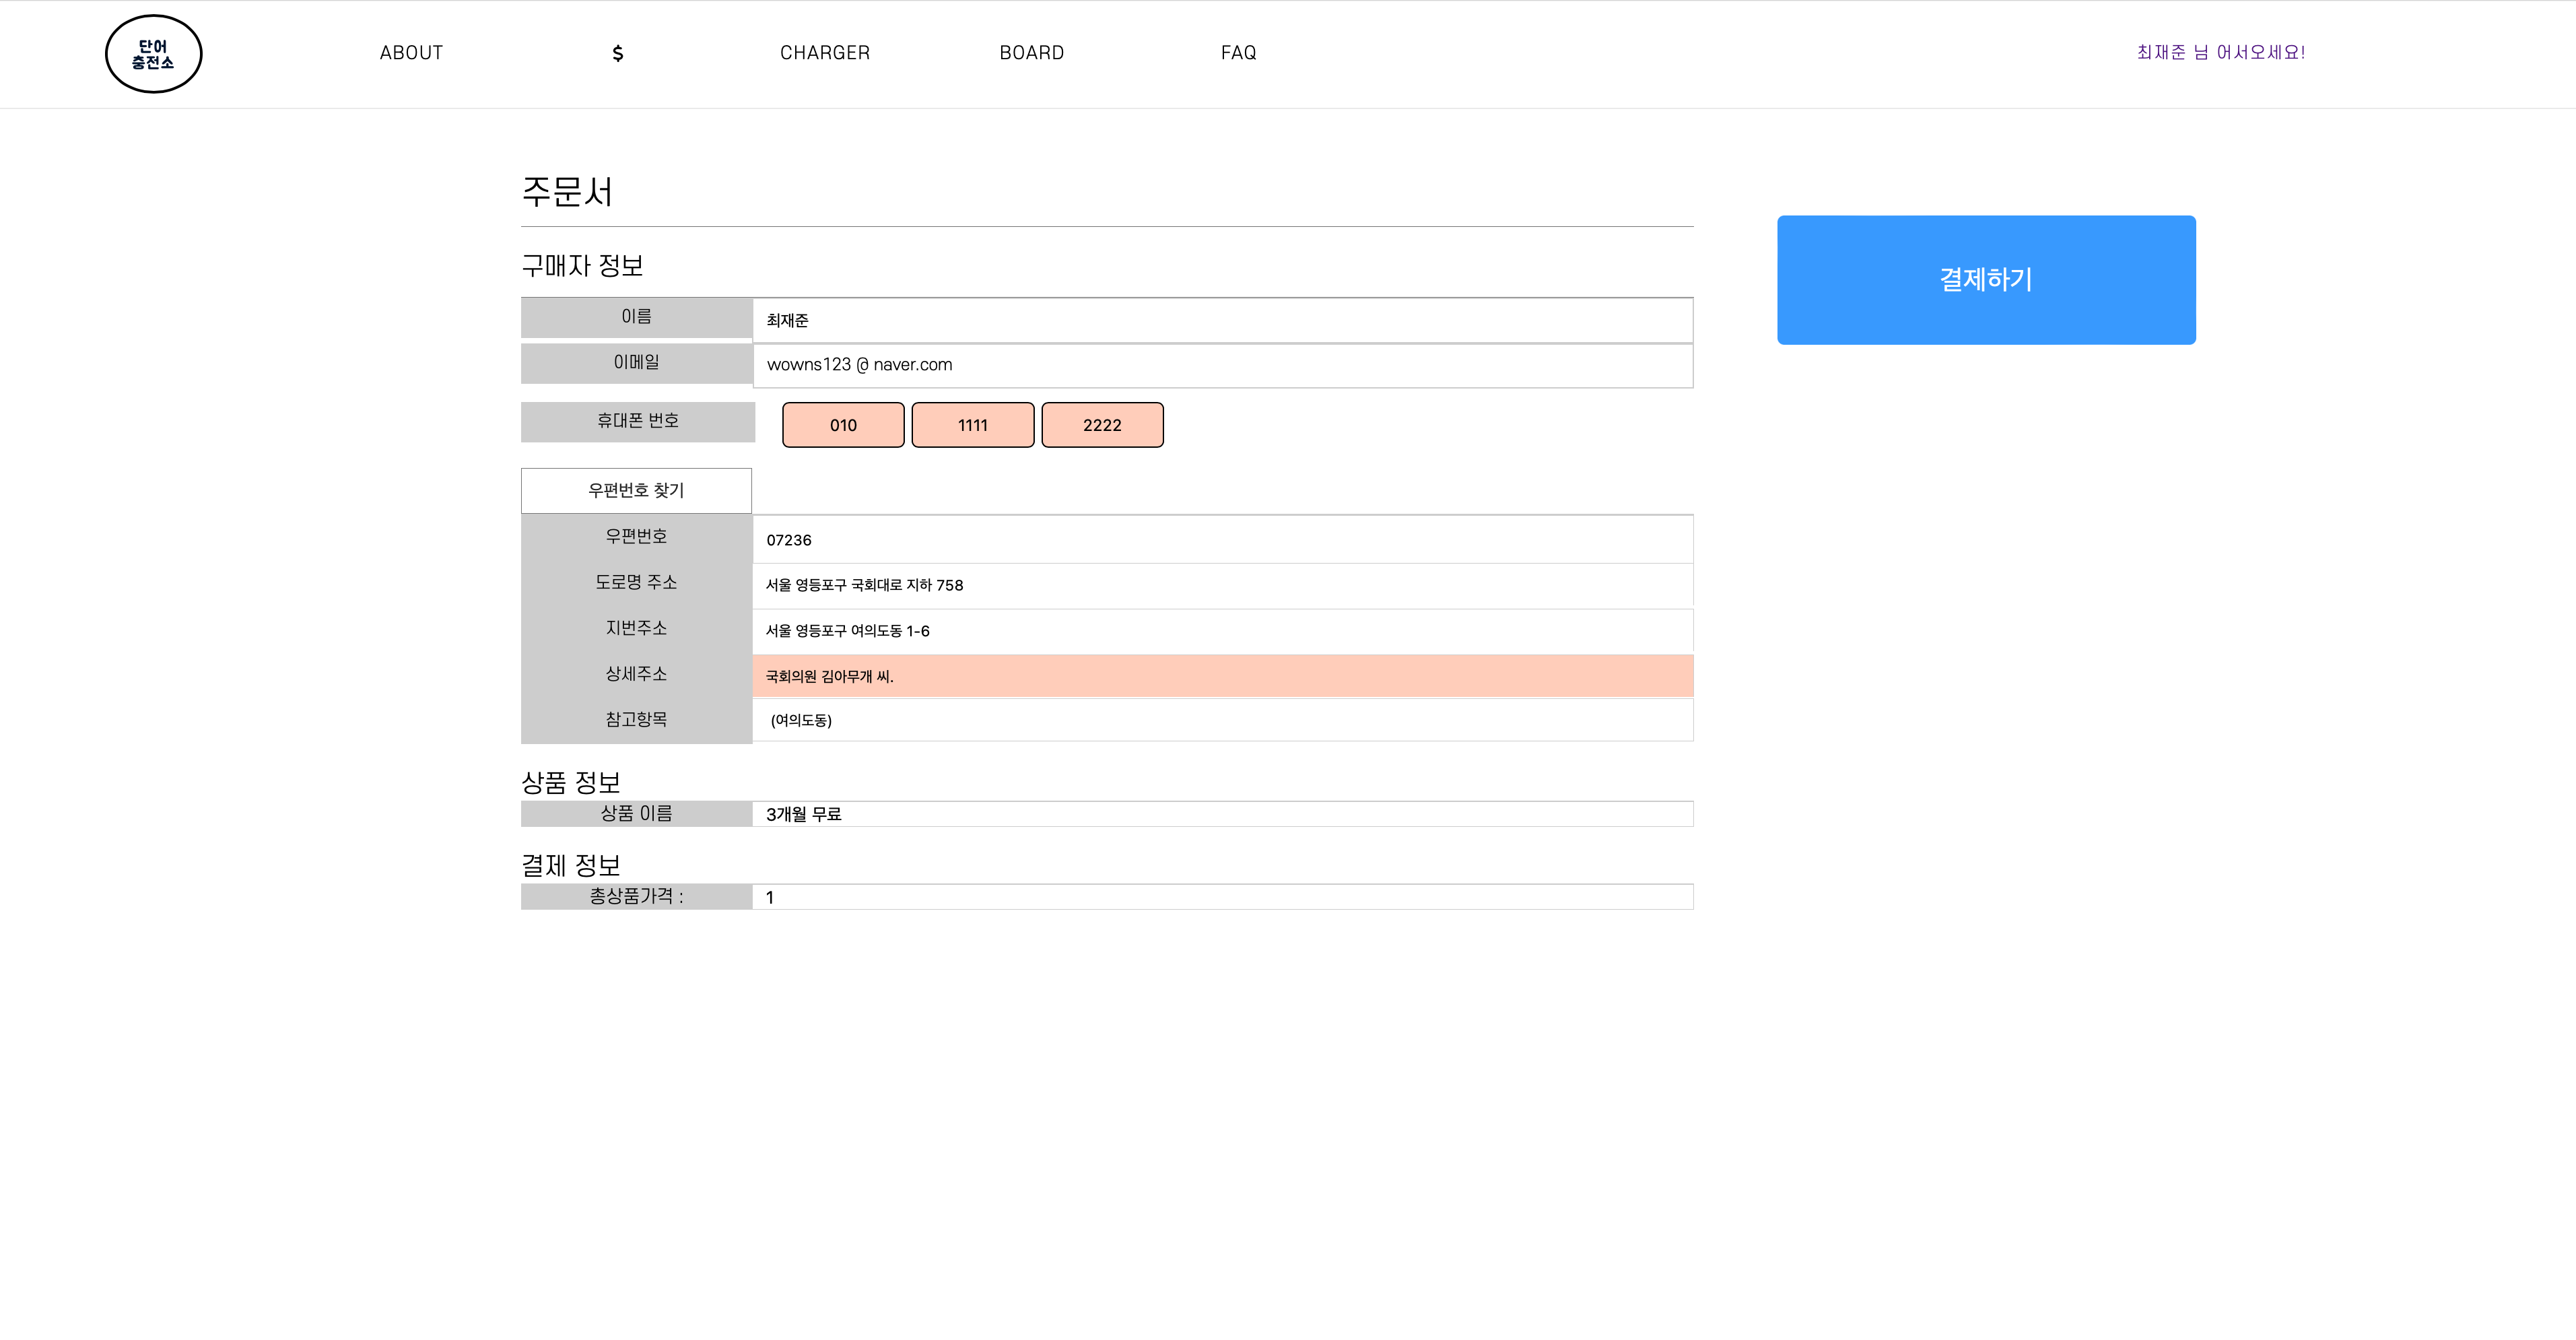Click the 최재준 님 welcome link
Screen dimensions: 2576x1340
2220,52
